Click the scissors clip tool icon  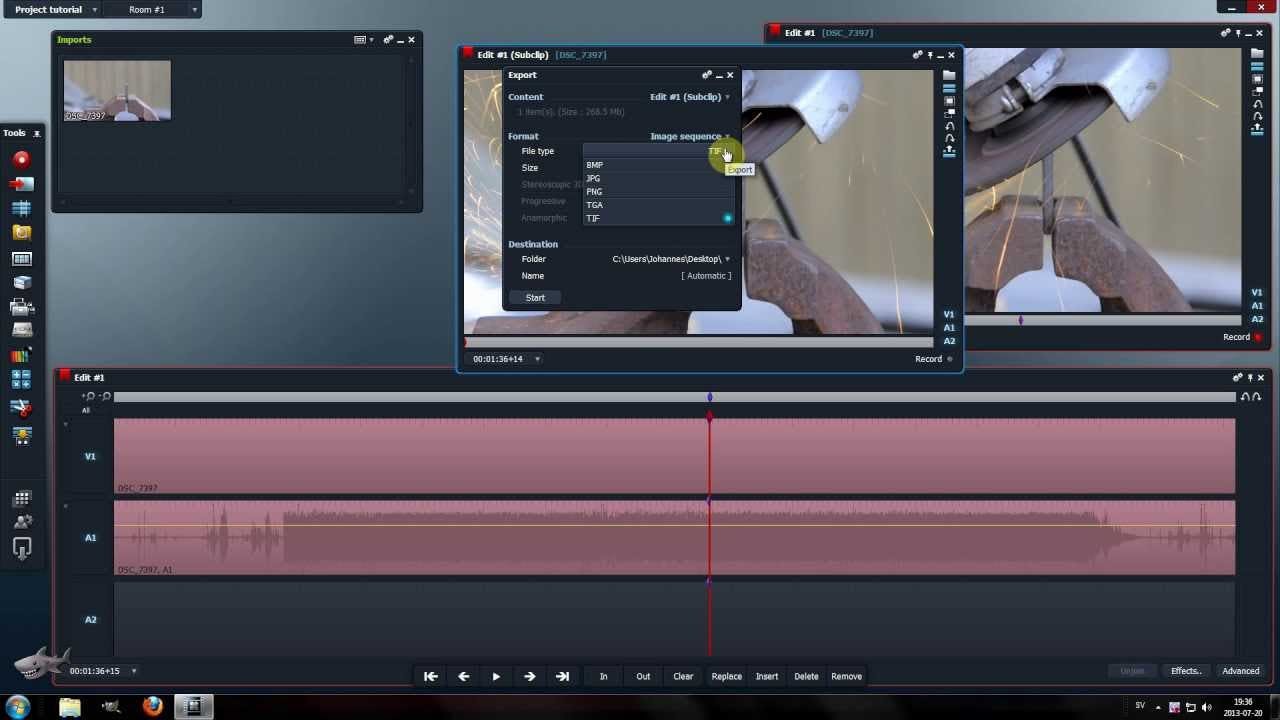[x=21, y=408]
